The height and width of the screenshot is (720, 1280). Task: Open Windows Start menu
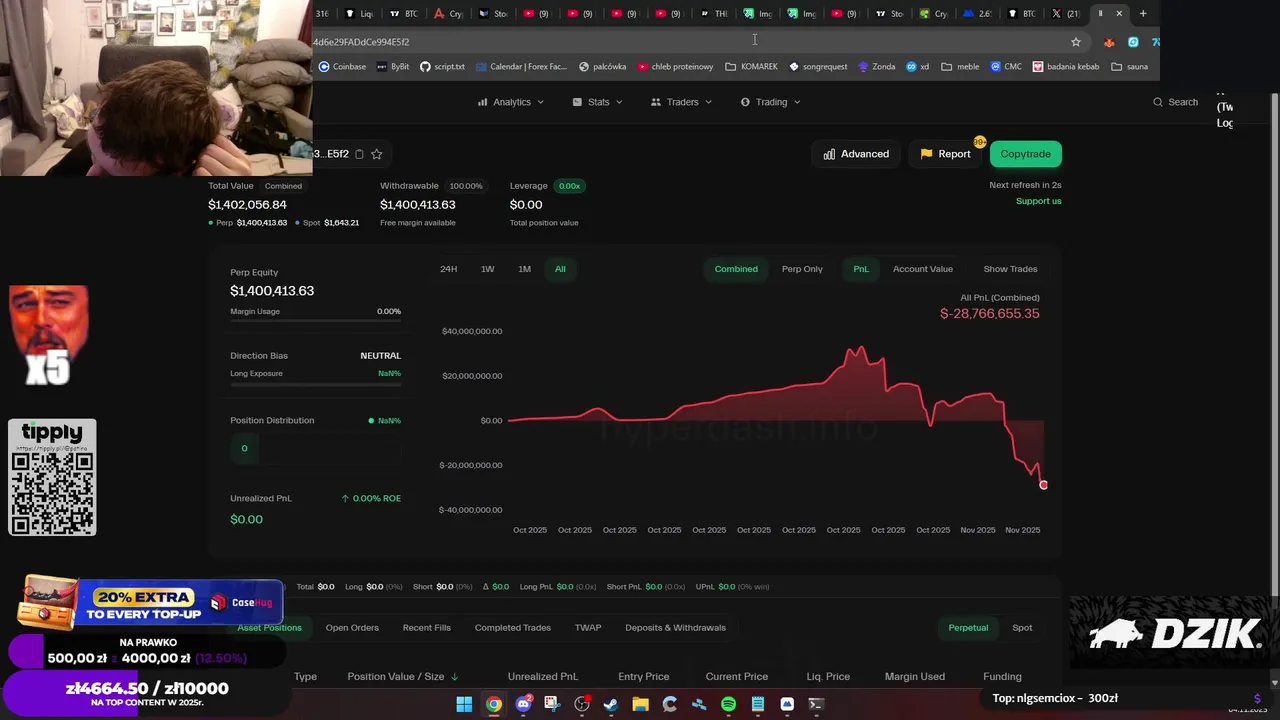[x=464, y=704]
